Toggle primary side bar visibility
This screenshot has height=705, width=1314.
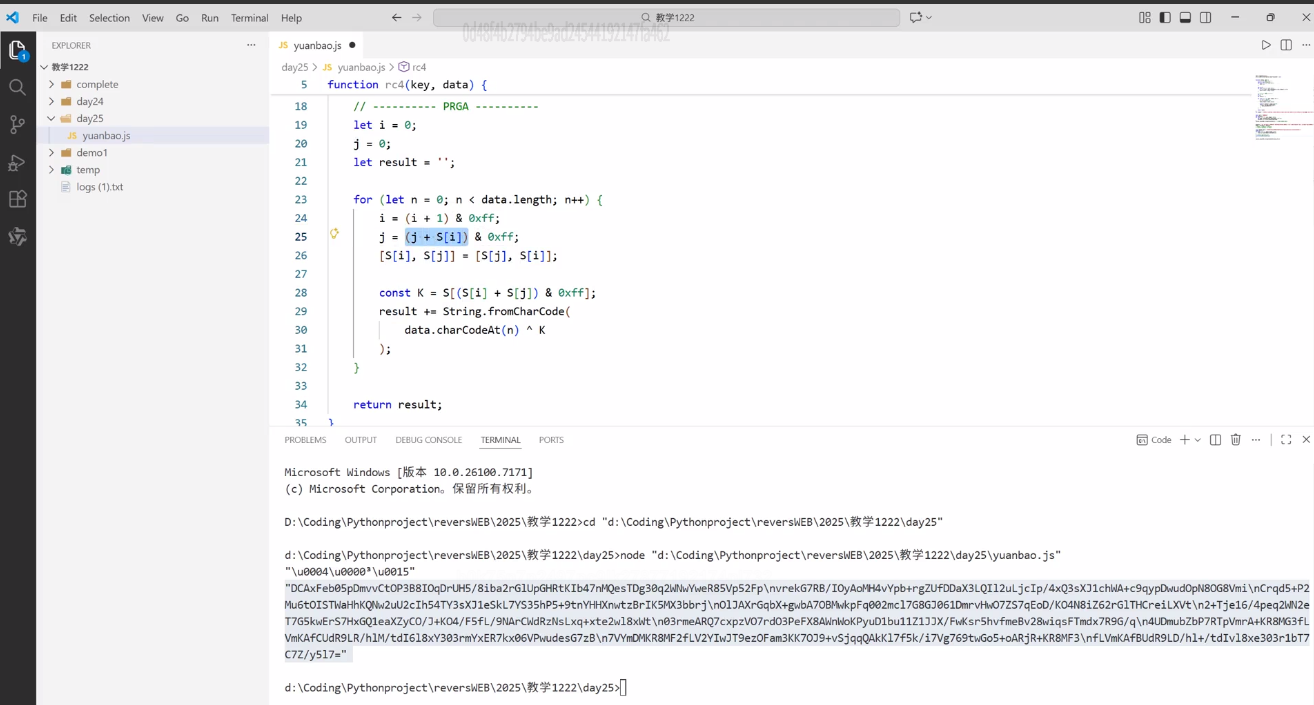click(1165, 17)
